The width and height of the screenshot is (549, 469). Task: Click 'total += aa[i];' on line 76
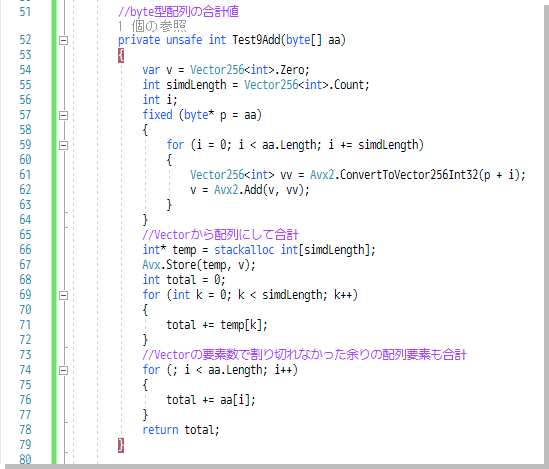point(211,400)
